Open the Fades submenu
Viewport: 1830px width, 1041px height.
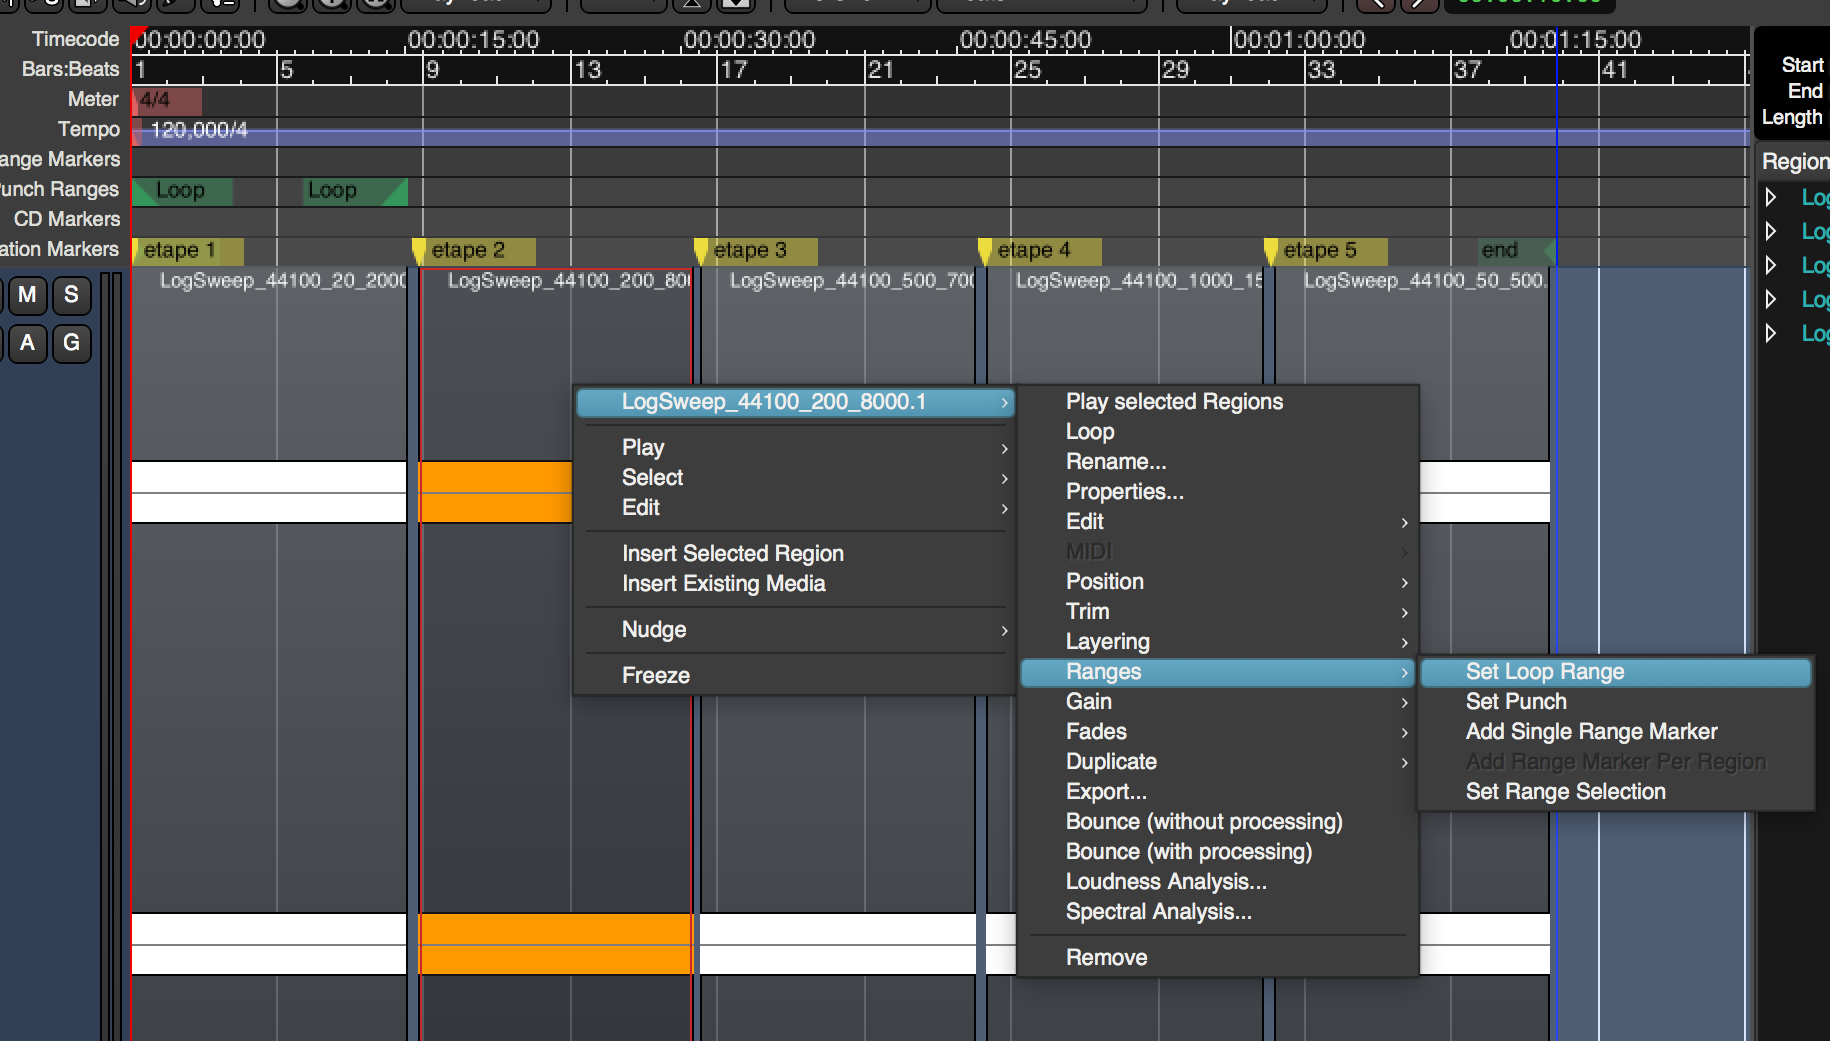1096,732
